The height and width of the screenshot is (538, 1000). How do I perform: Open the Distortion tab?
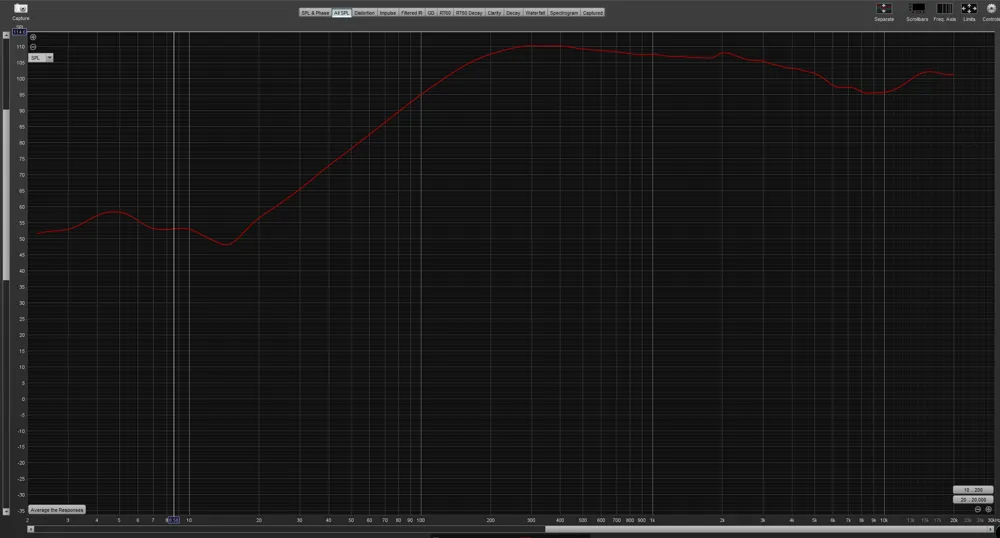point(364,13)
